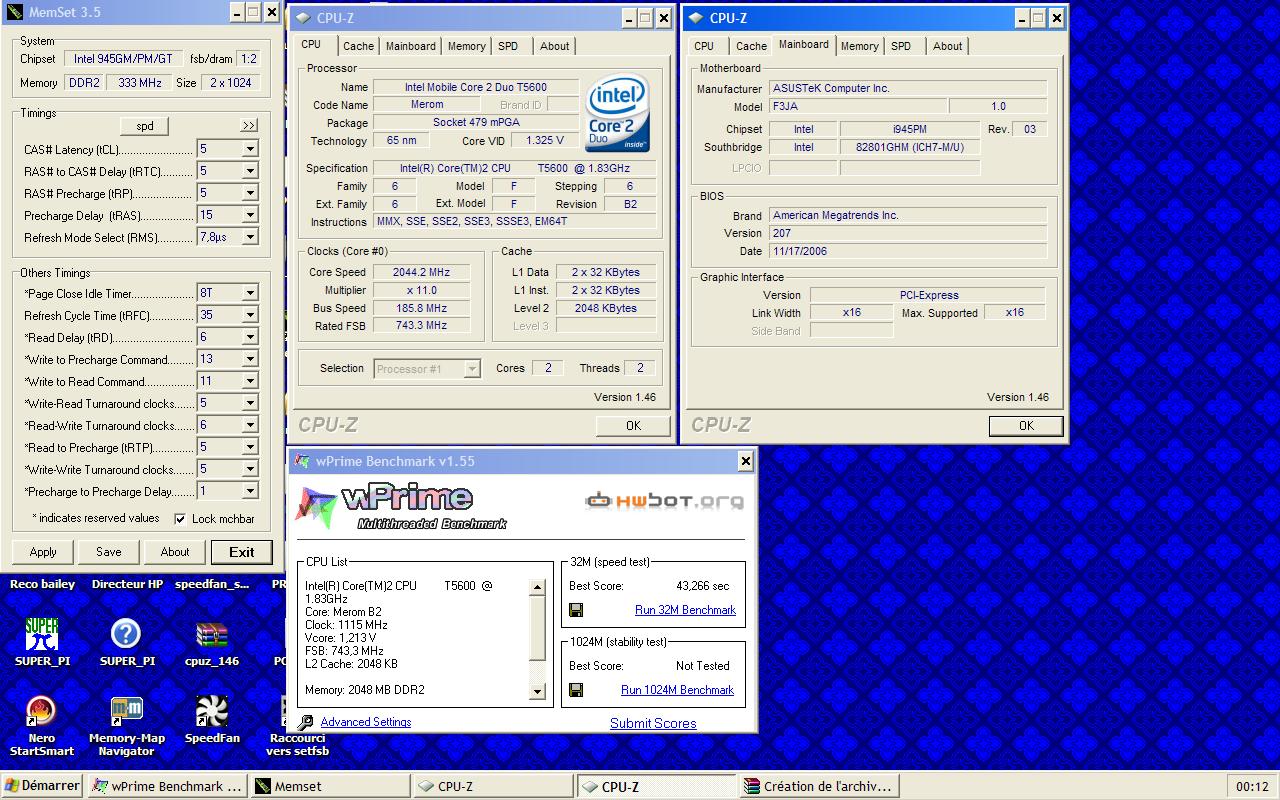The height and width of the screenshot is (800, 1280).
Task: Click the taskbar clock showing 00:12
Action: (1252, 787)
